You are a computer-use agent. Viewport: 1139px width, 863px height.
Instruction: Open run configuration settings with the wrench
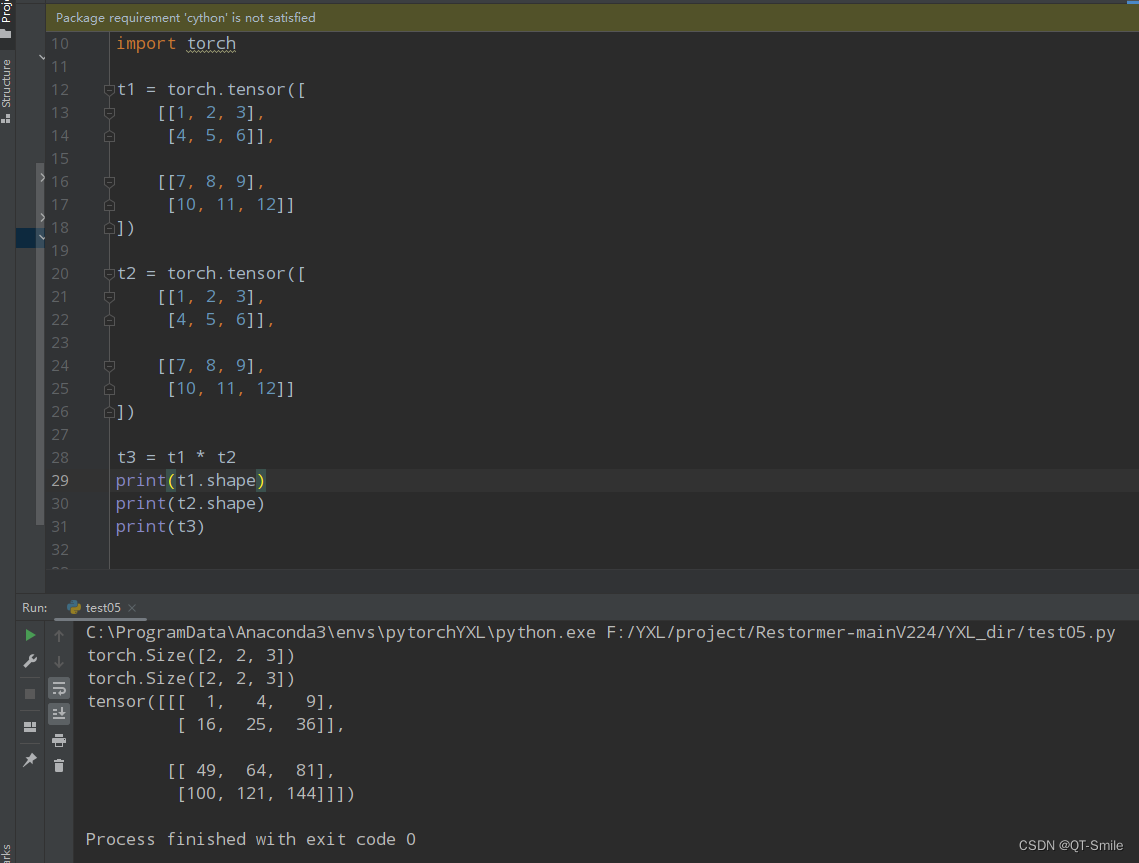pyautogui.click(x=30, y=661)
